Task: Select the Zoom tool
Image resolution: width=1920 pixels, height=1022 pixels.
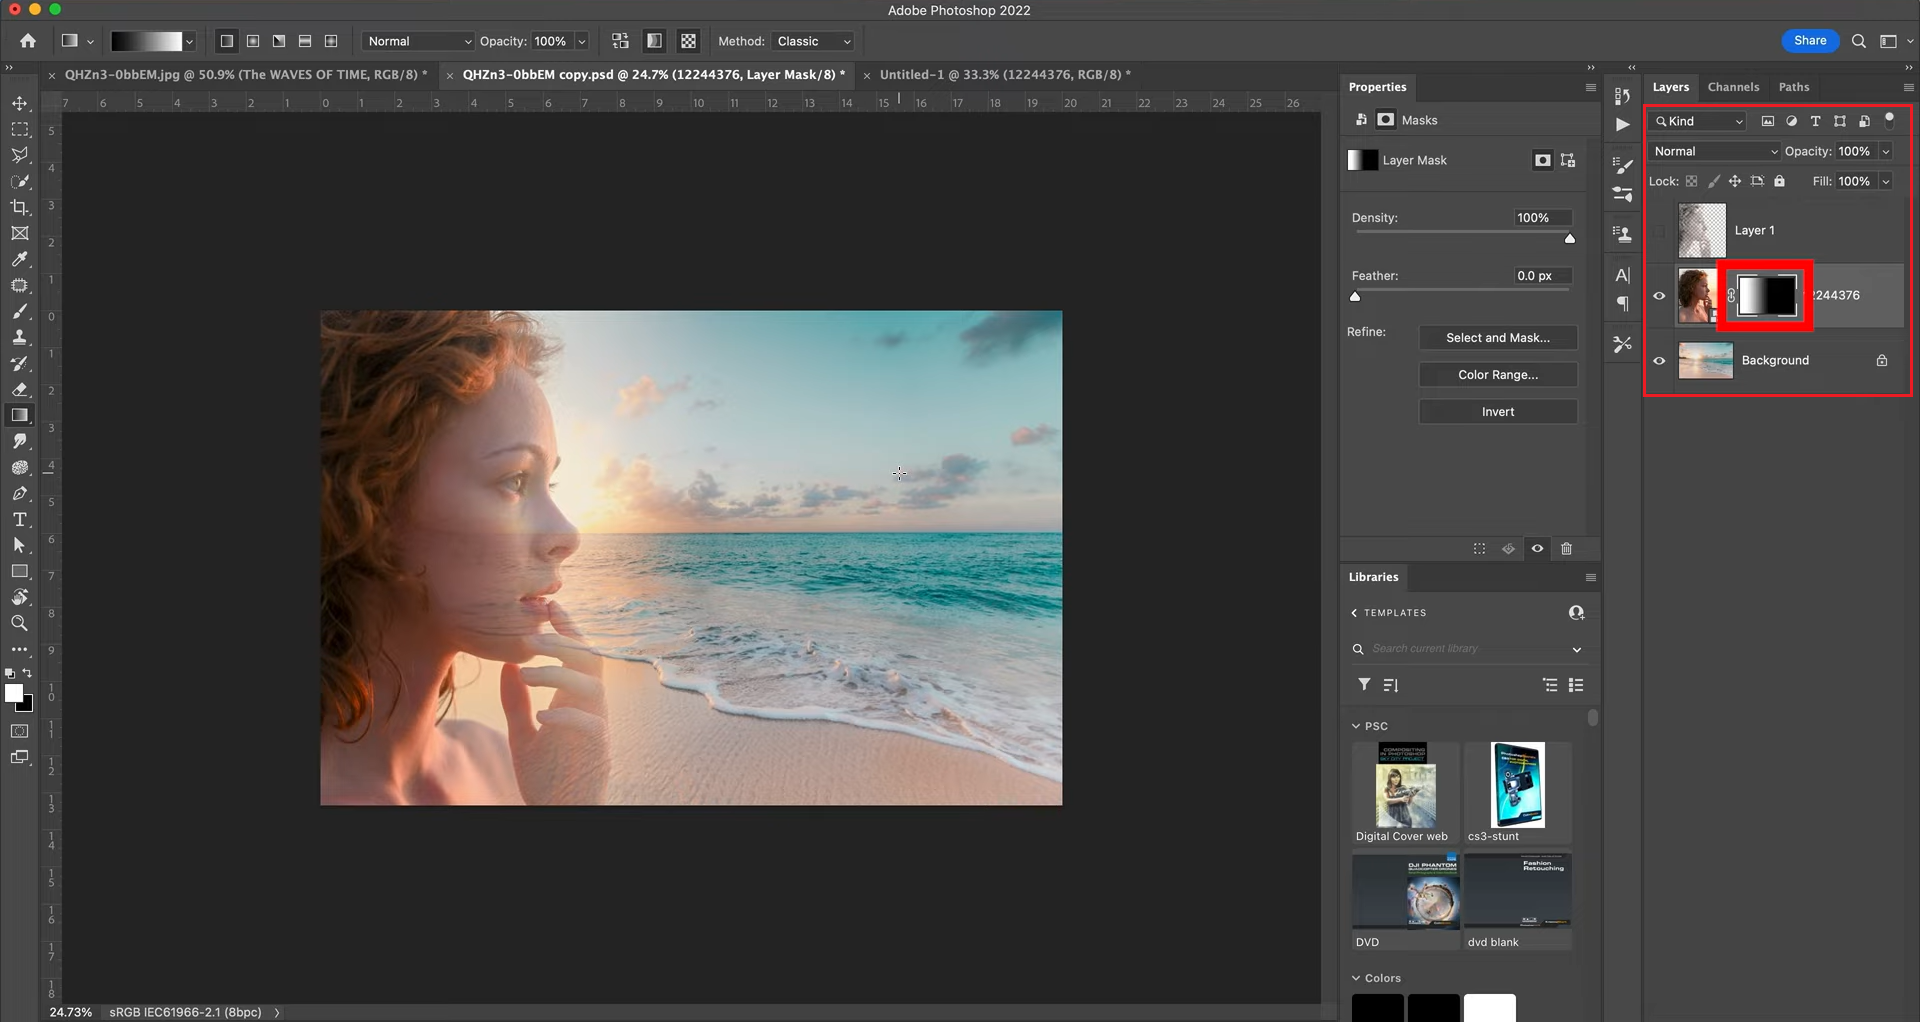Action: click(20, 623)
